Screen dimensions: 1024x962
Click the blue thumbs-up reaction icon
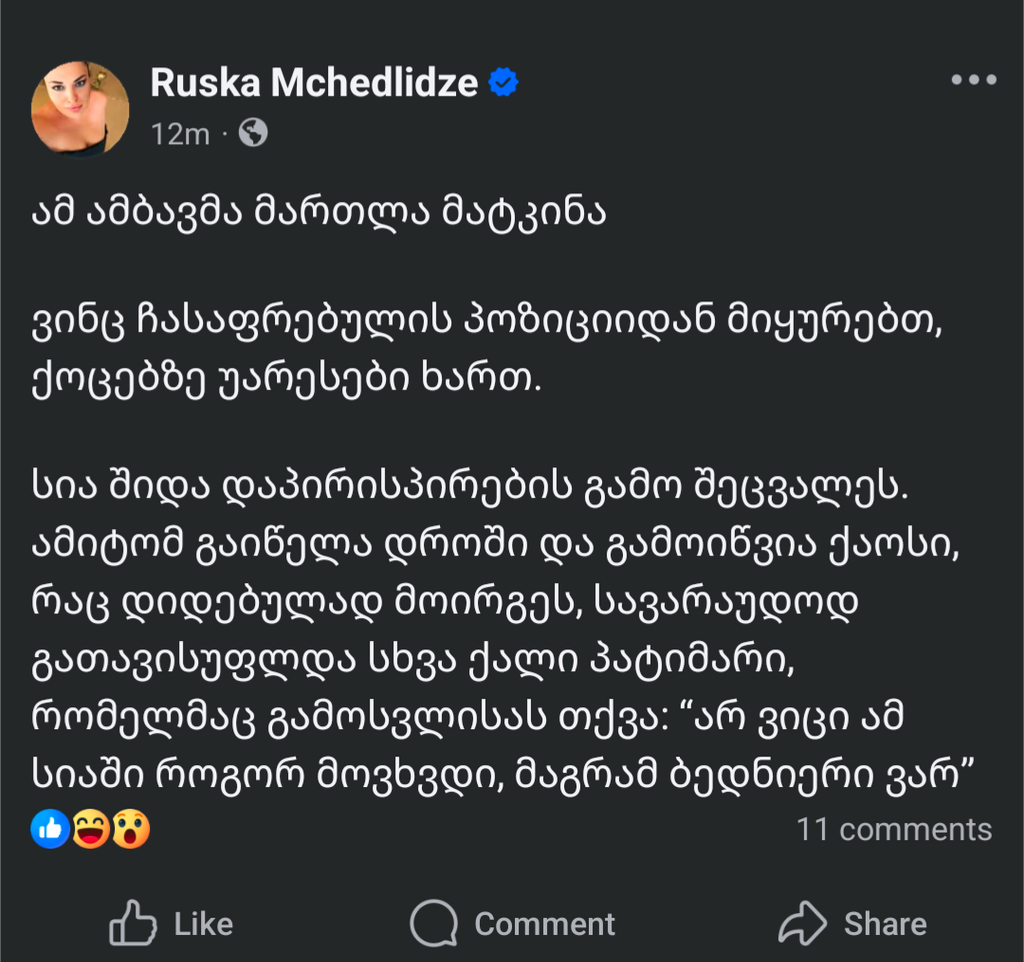click(x=50, y=829)
